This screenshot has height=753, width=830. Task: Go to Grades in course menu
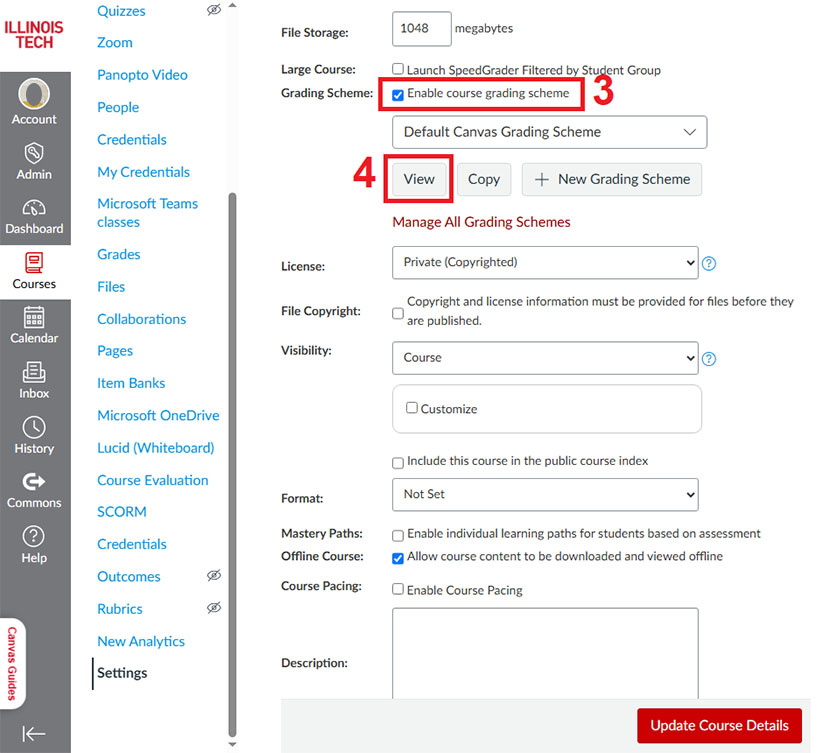coord(118,254)
